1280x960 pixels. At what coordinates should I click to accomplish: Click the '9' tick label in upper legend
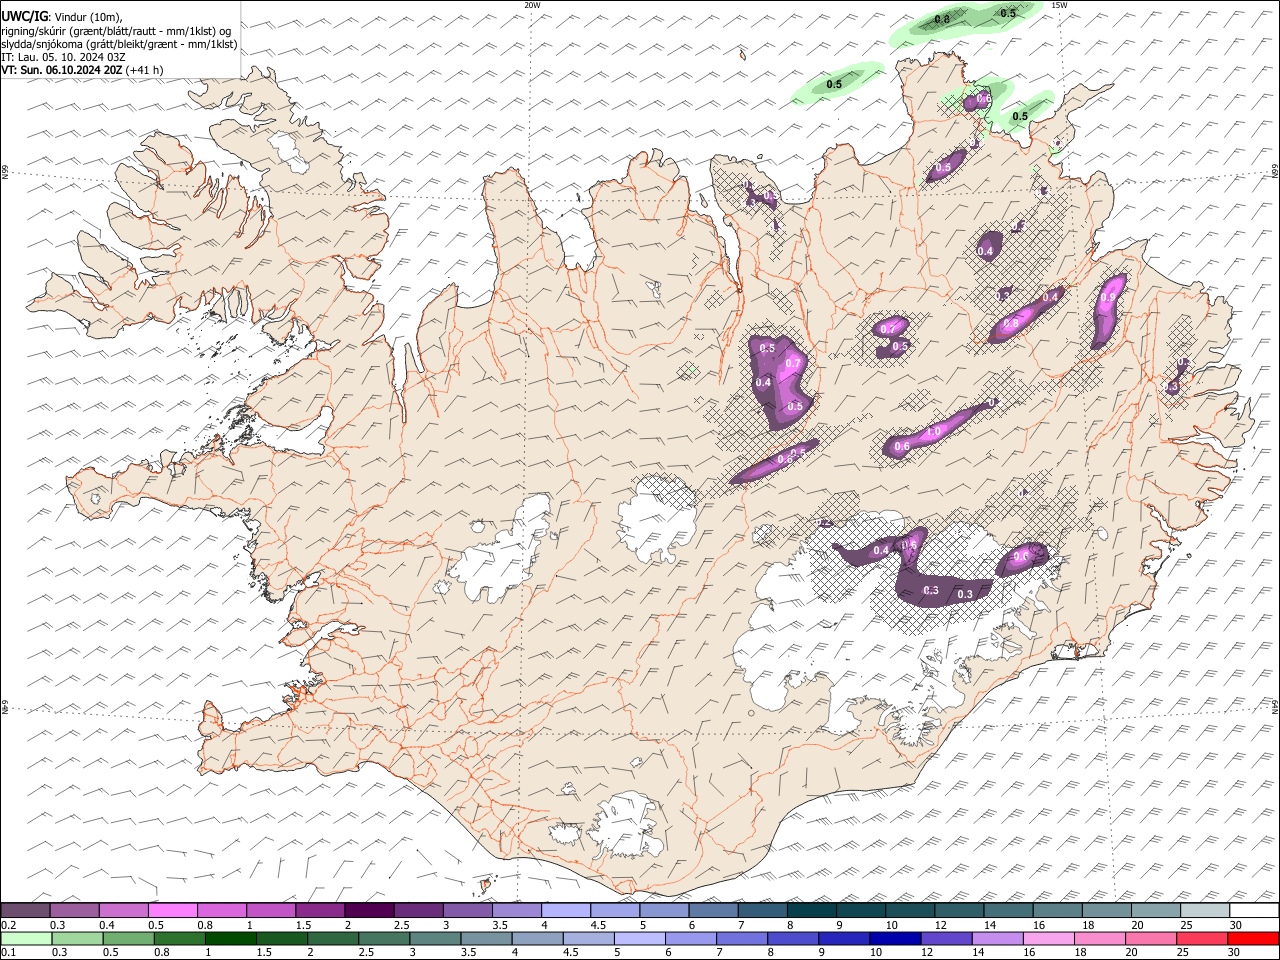tap(838, 925)
